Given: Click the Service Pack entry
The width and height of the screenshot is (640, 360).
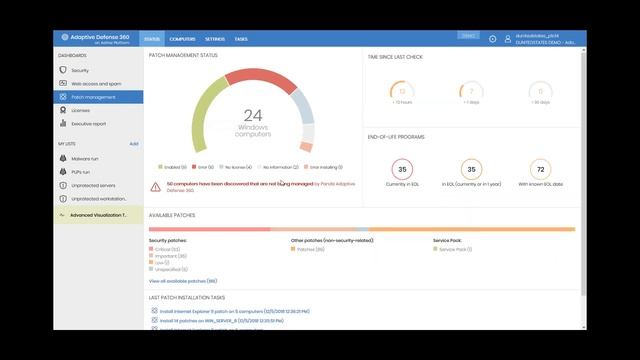Looking at the screenshot, I should (x=453, y=249).
